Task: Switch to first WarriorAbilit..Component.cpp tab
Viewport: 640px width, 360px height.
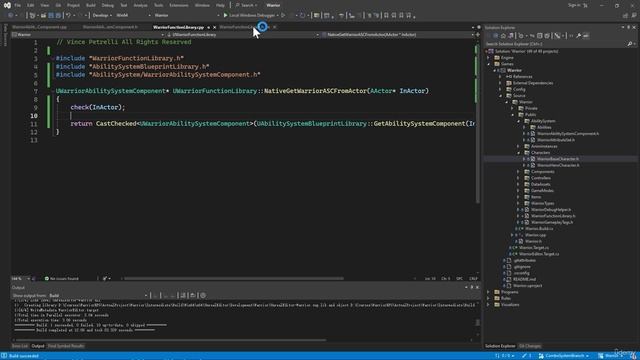Action: click(39, 27)
